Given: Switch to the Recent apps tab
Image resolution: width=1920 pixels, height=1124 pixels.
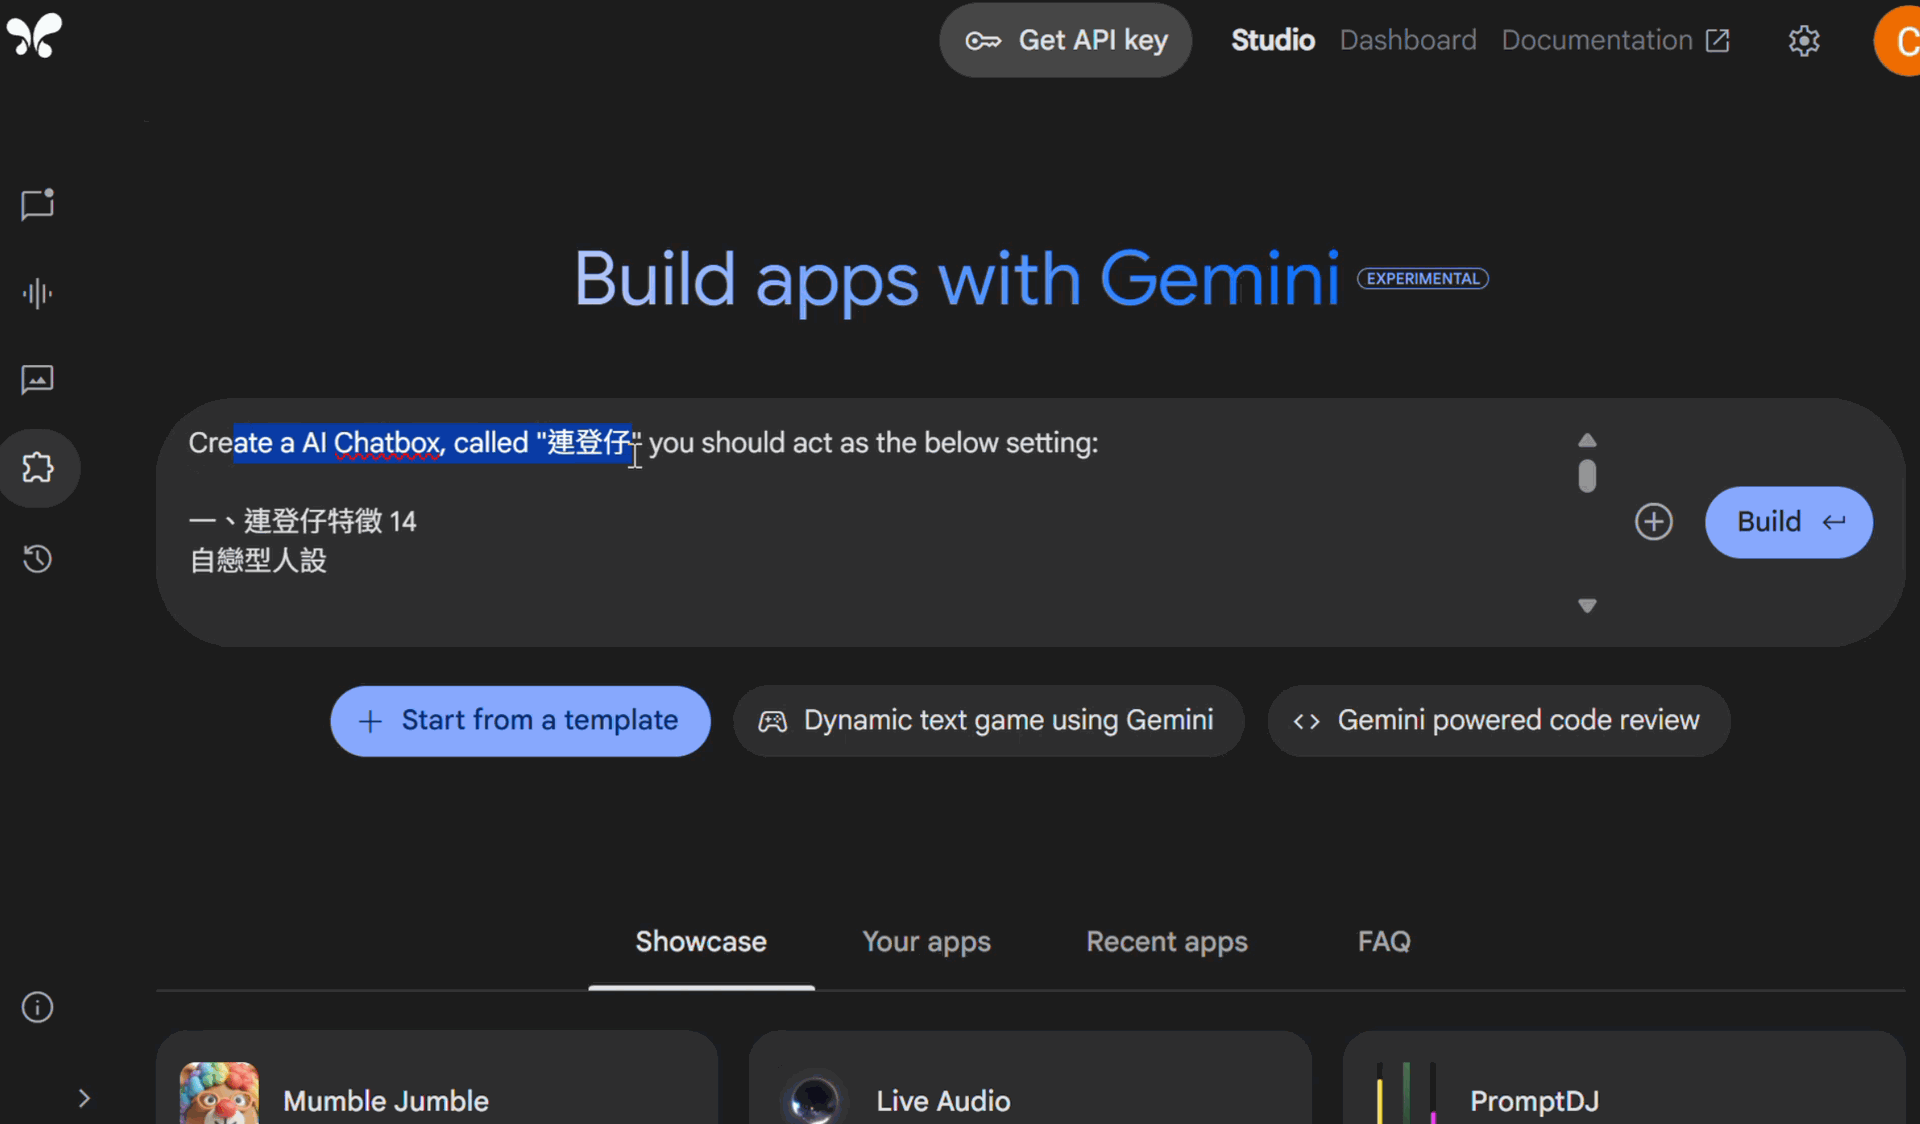Looking at the screenshot, I should pyautogui.click(x=1167, y=941).
